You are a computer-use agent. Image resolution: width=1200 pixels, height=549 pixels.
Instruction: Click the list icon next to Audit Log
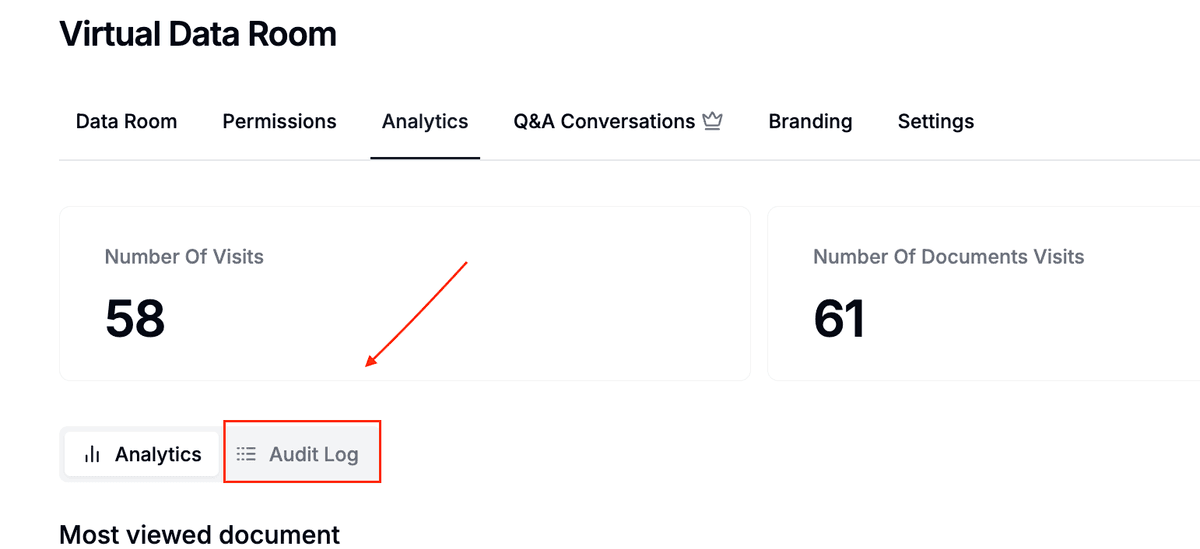point(246,454)
